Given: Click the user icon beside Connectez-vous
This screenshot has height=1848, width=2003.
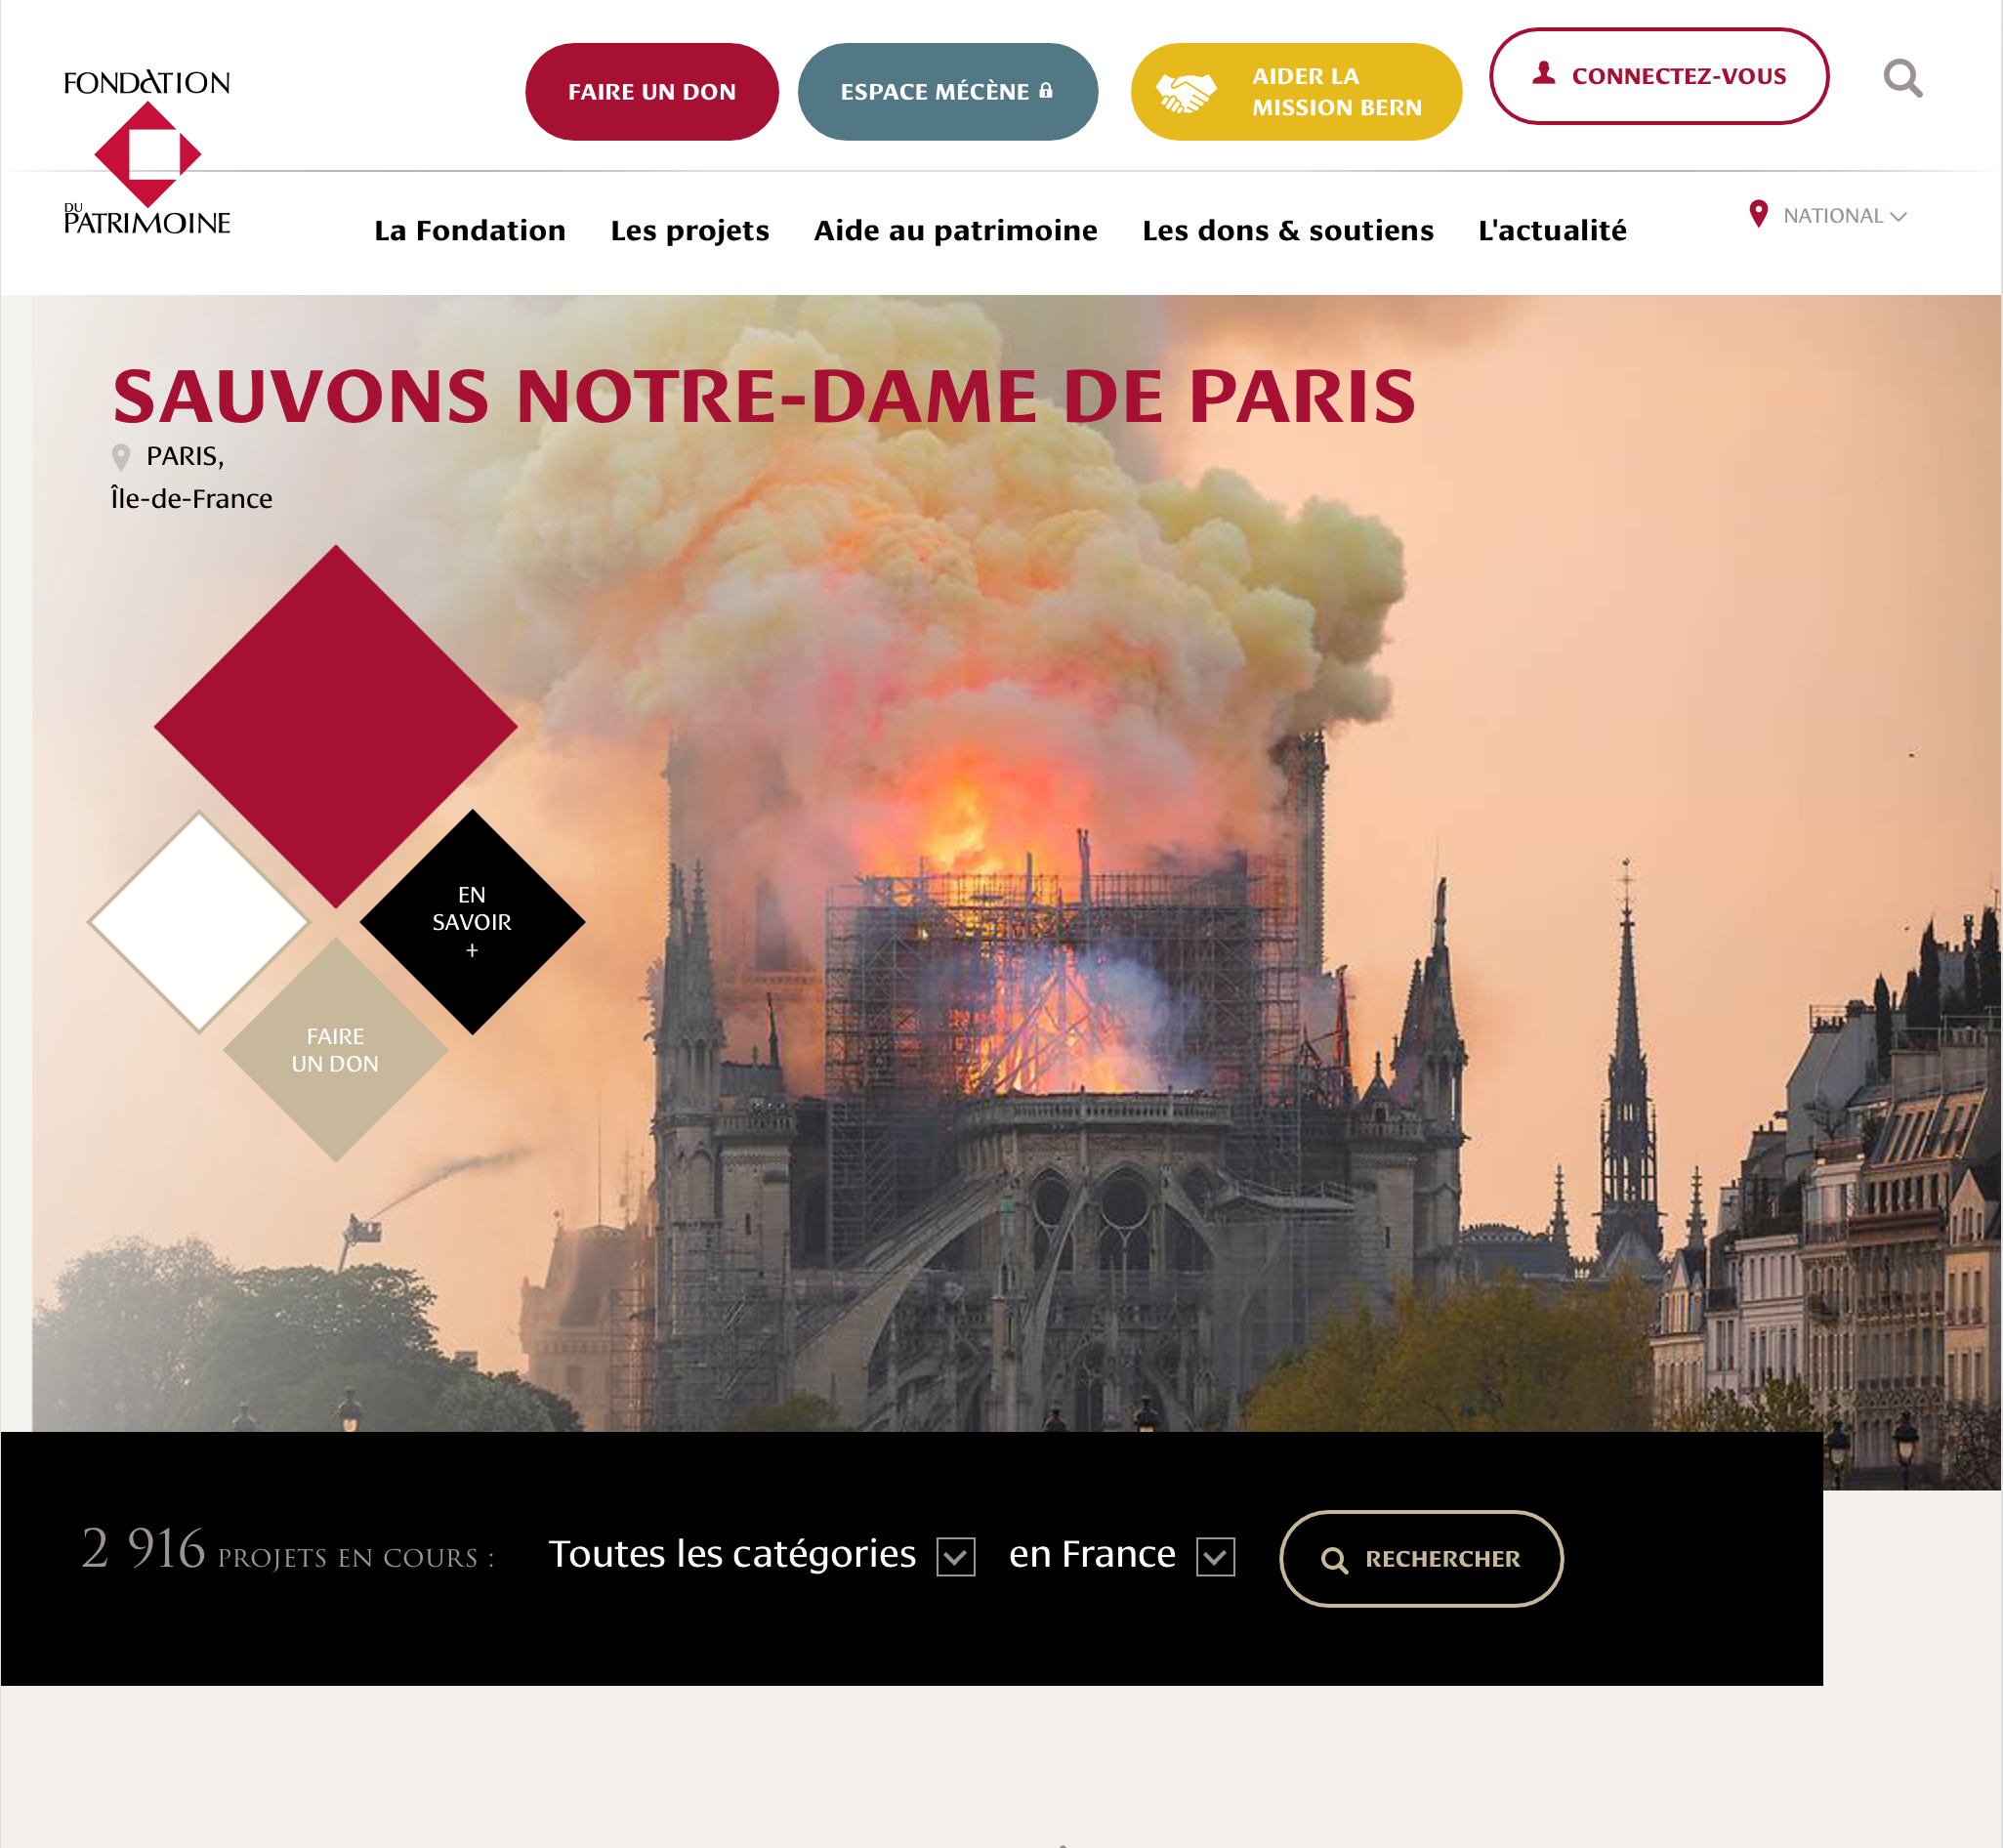Looking at the screenshot, I should pos(1544,73).
